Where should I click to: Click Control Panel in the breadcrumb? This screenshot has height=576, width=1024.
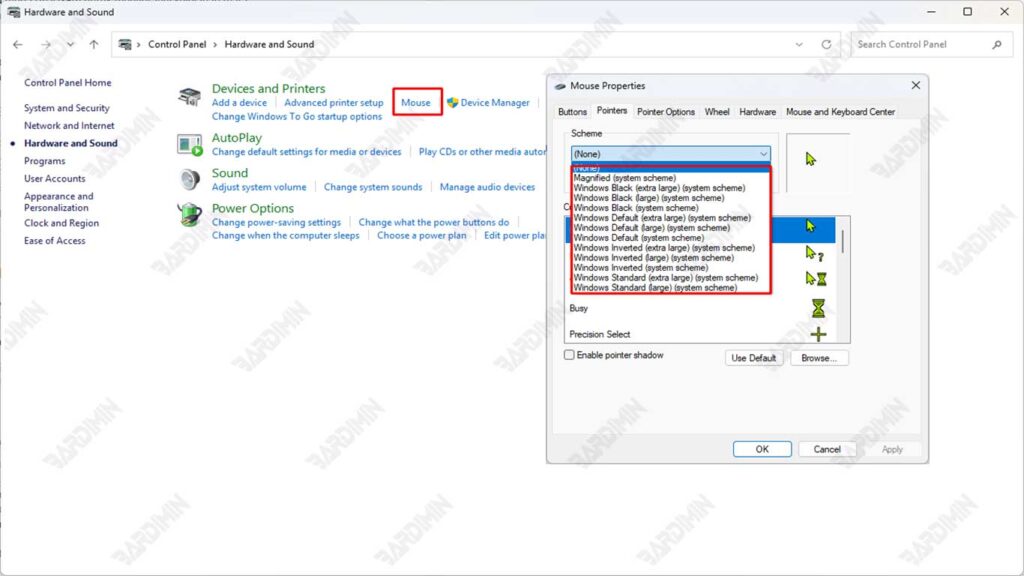click(177, 44)
